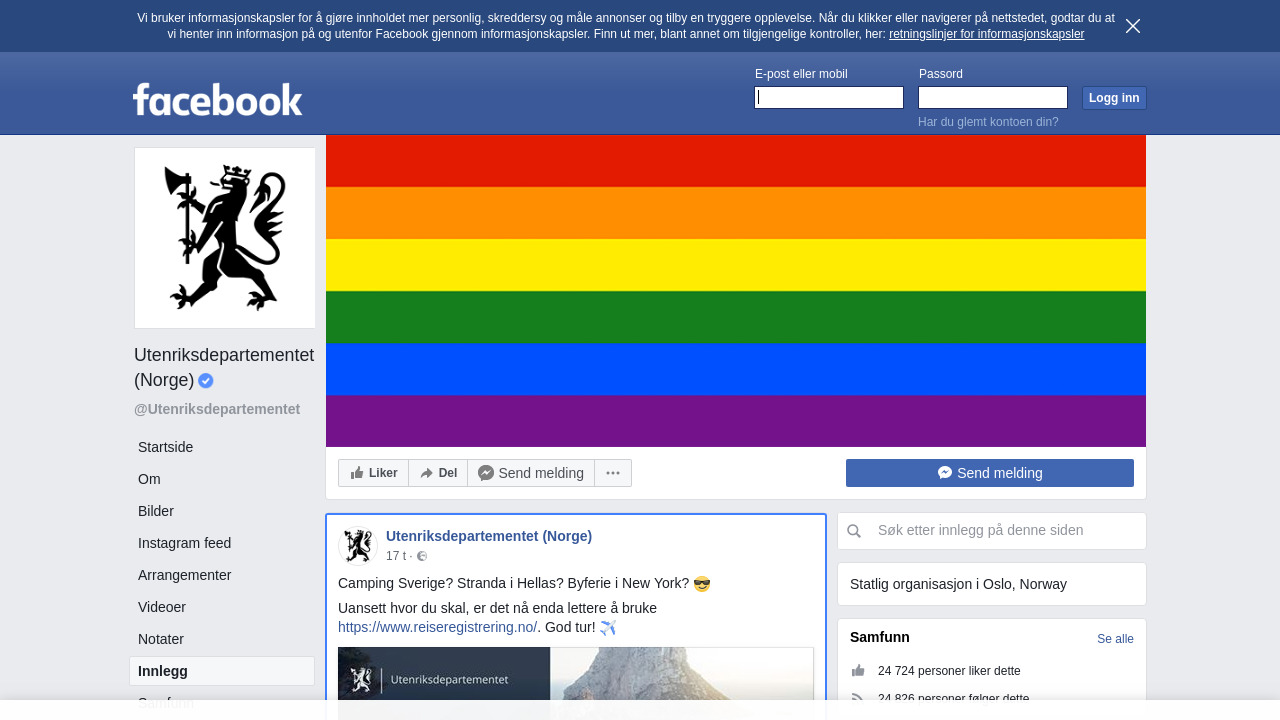Click the grey Send melding button
The width and height of the screenshot is (1280, 720).
(531, 473)
